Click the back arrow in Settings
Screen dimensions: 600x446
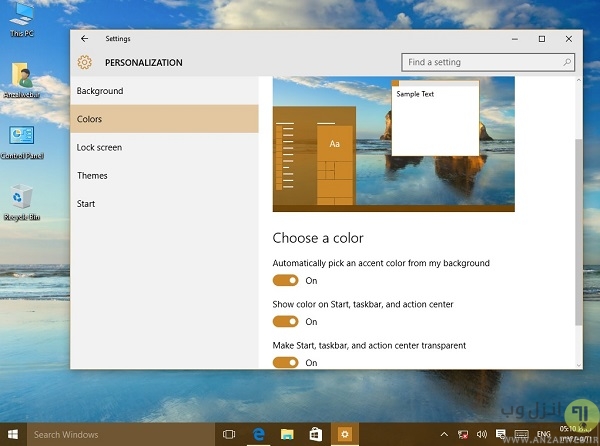click(x=84, y=39)
